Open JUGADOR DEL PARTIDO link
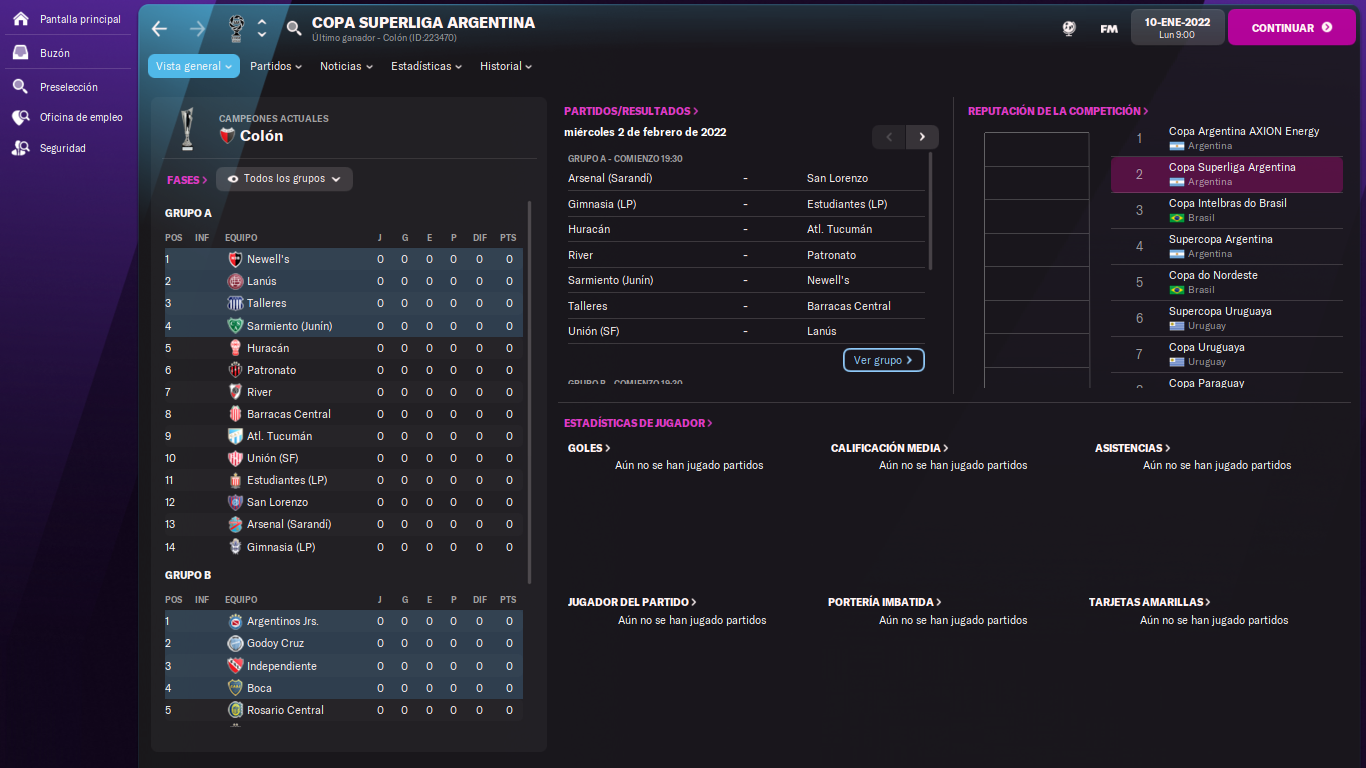 click(632, 602)
